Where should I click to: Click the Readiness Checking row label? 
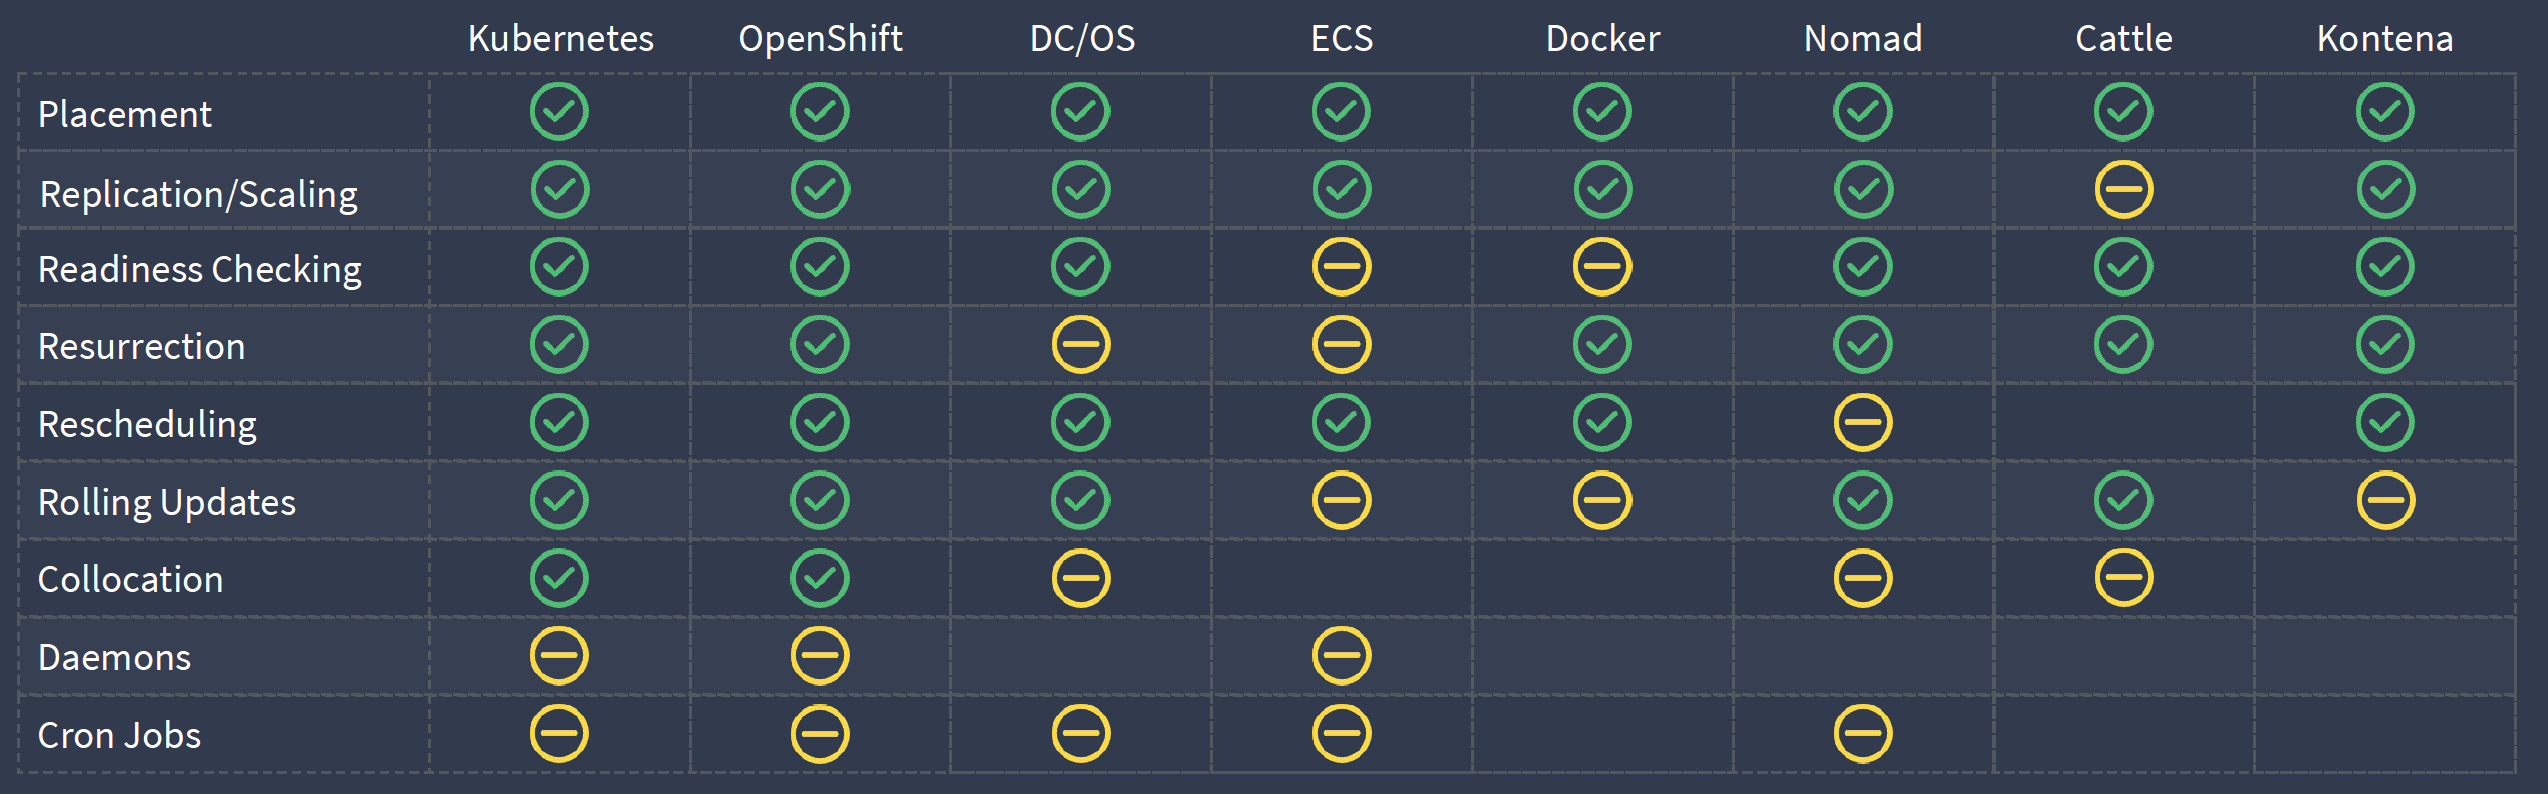click(200, 270)
